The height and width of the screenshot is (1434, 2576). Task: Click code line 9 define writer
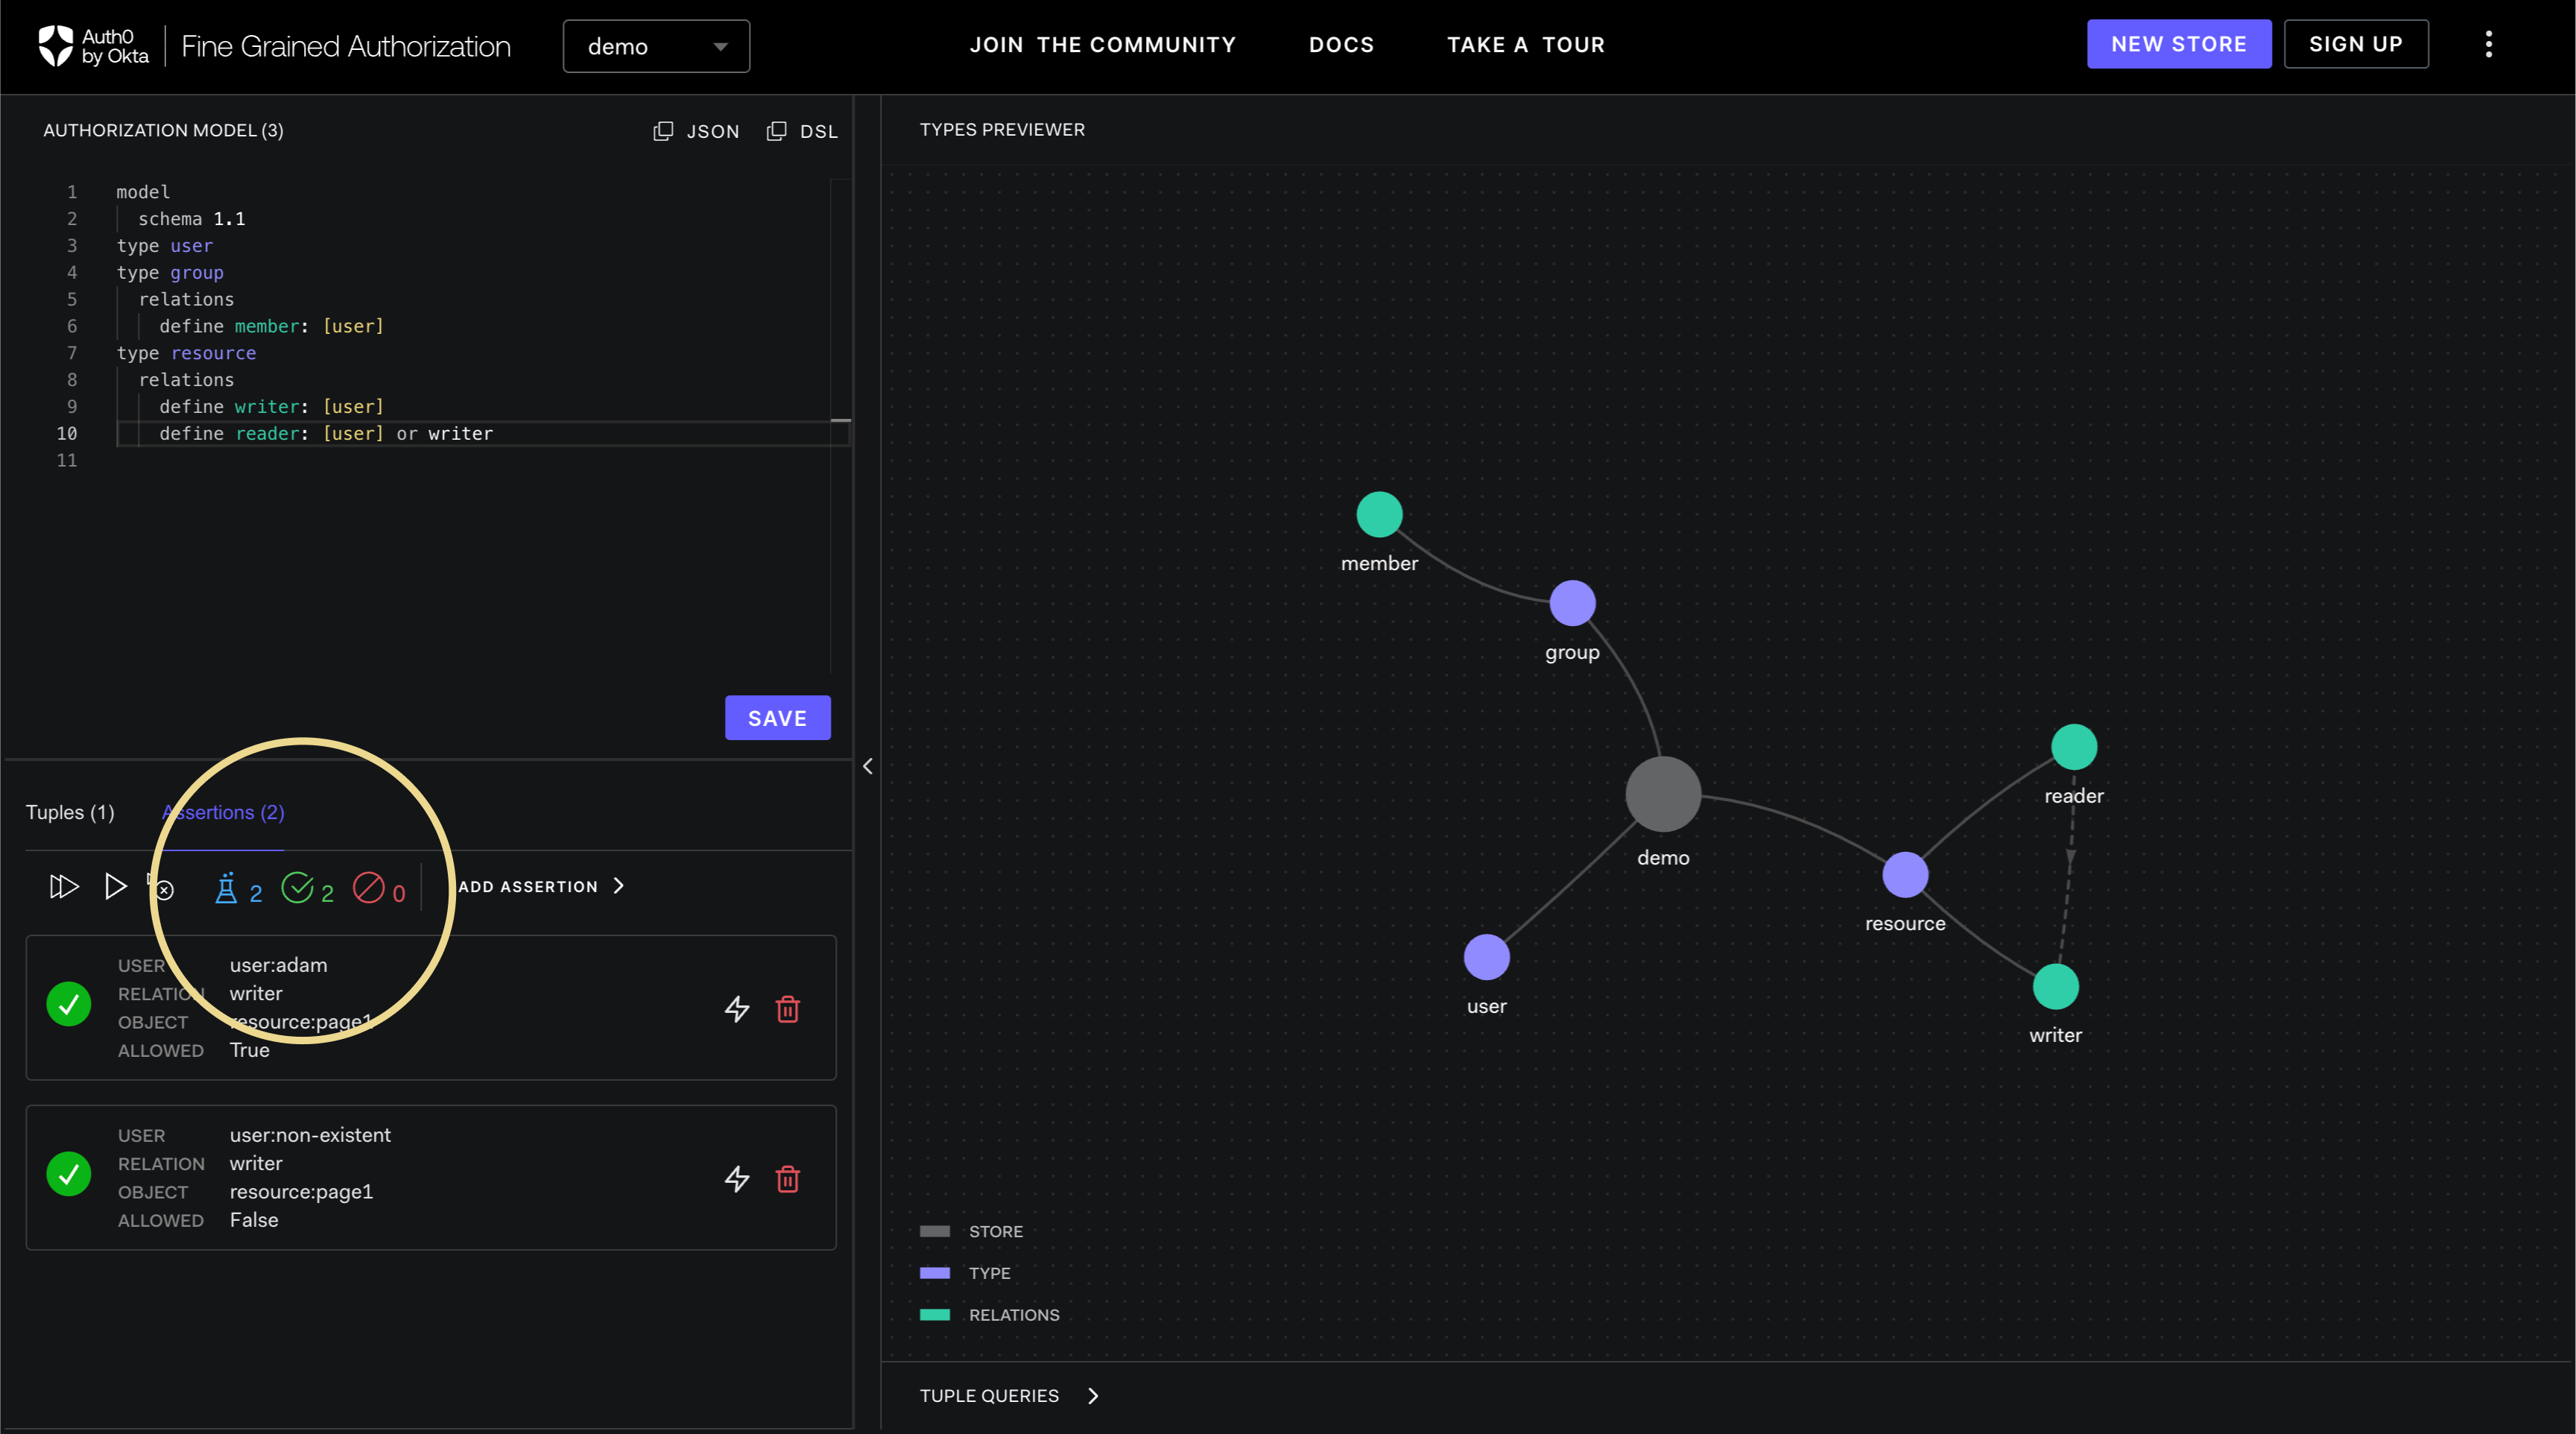click(x=271, y=406)
